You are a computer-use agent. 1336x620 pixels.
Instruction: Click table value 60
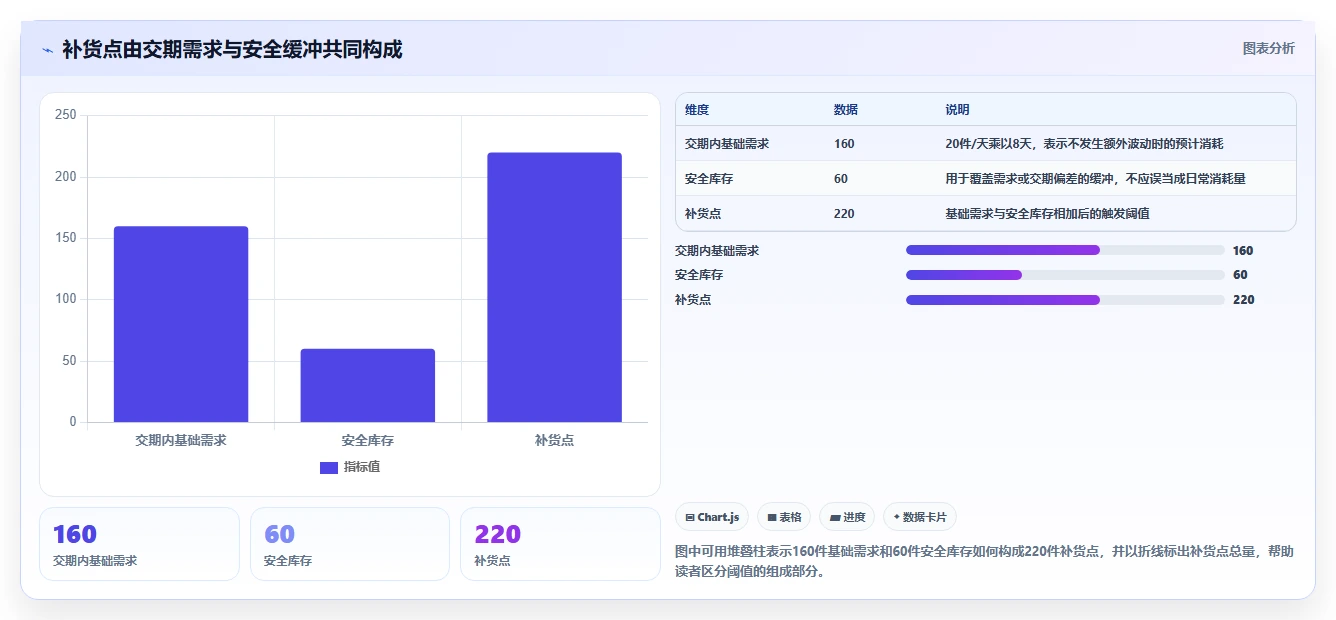click(x=840, y=179)
